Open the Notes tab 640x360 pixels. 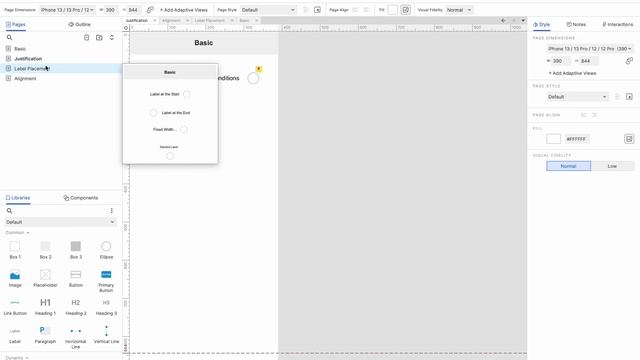pos(576,24)
